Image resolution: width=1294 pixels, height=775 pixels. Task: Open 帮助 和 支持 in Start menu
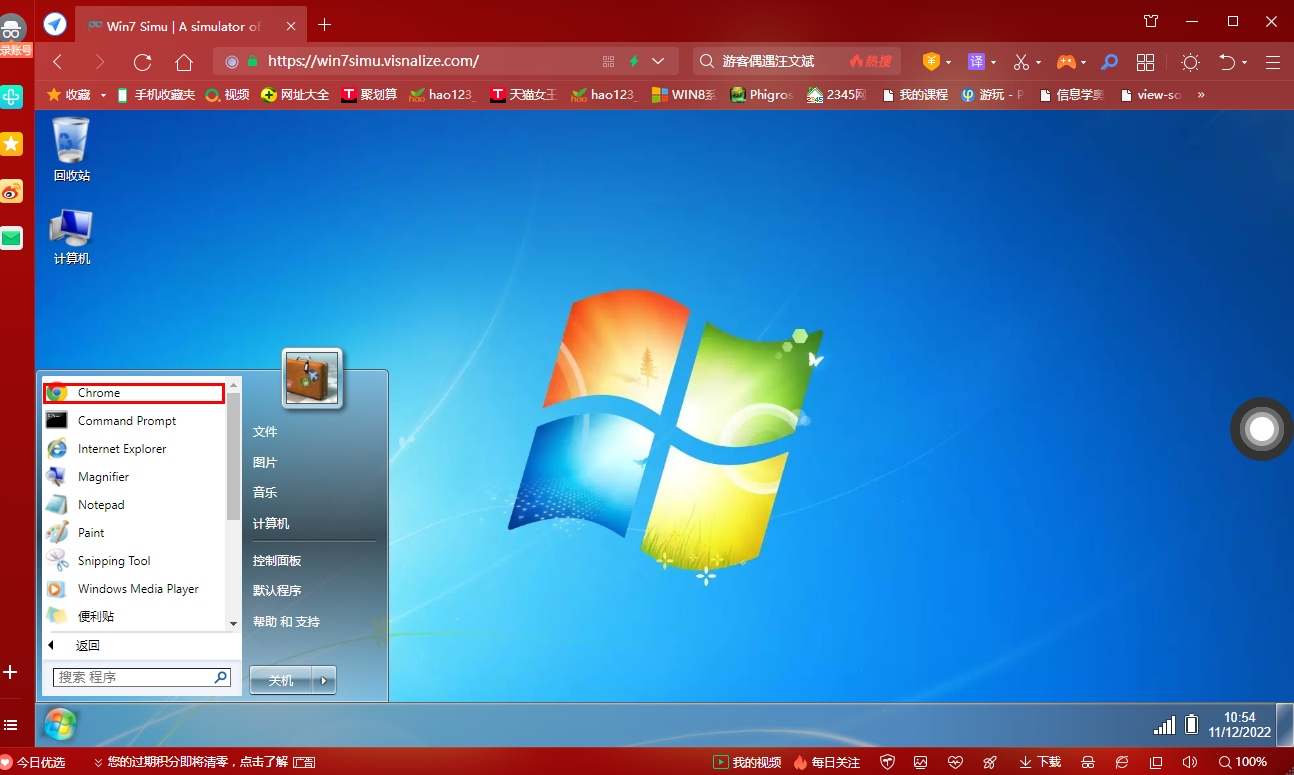pos(286,622)
